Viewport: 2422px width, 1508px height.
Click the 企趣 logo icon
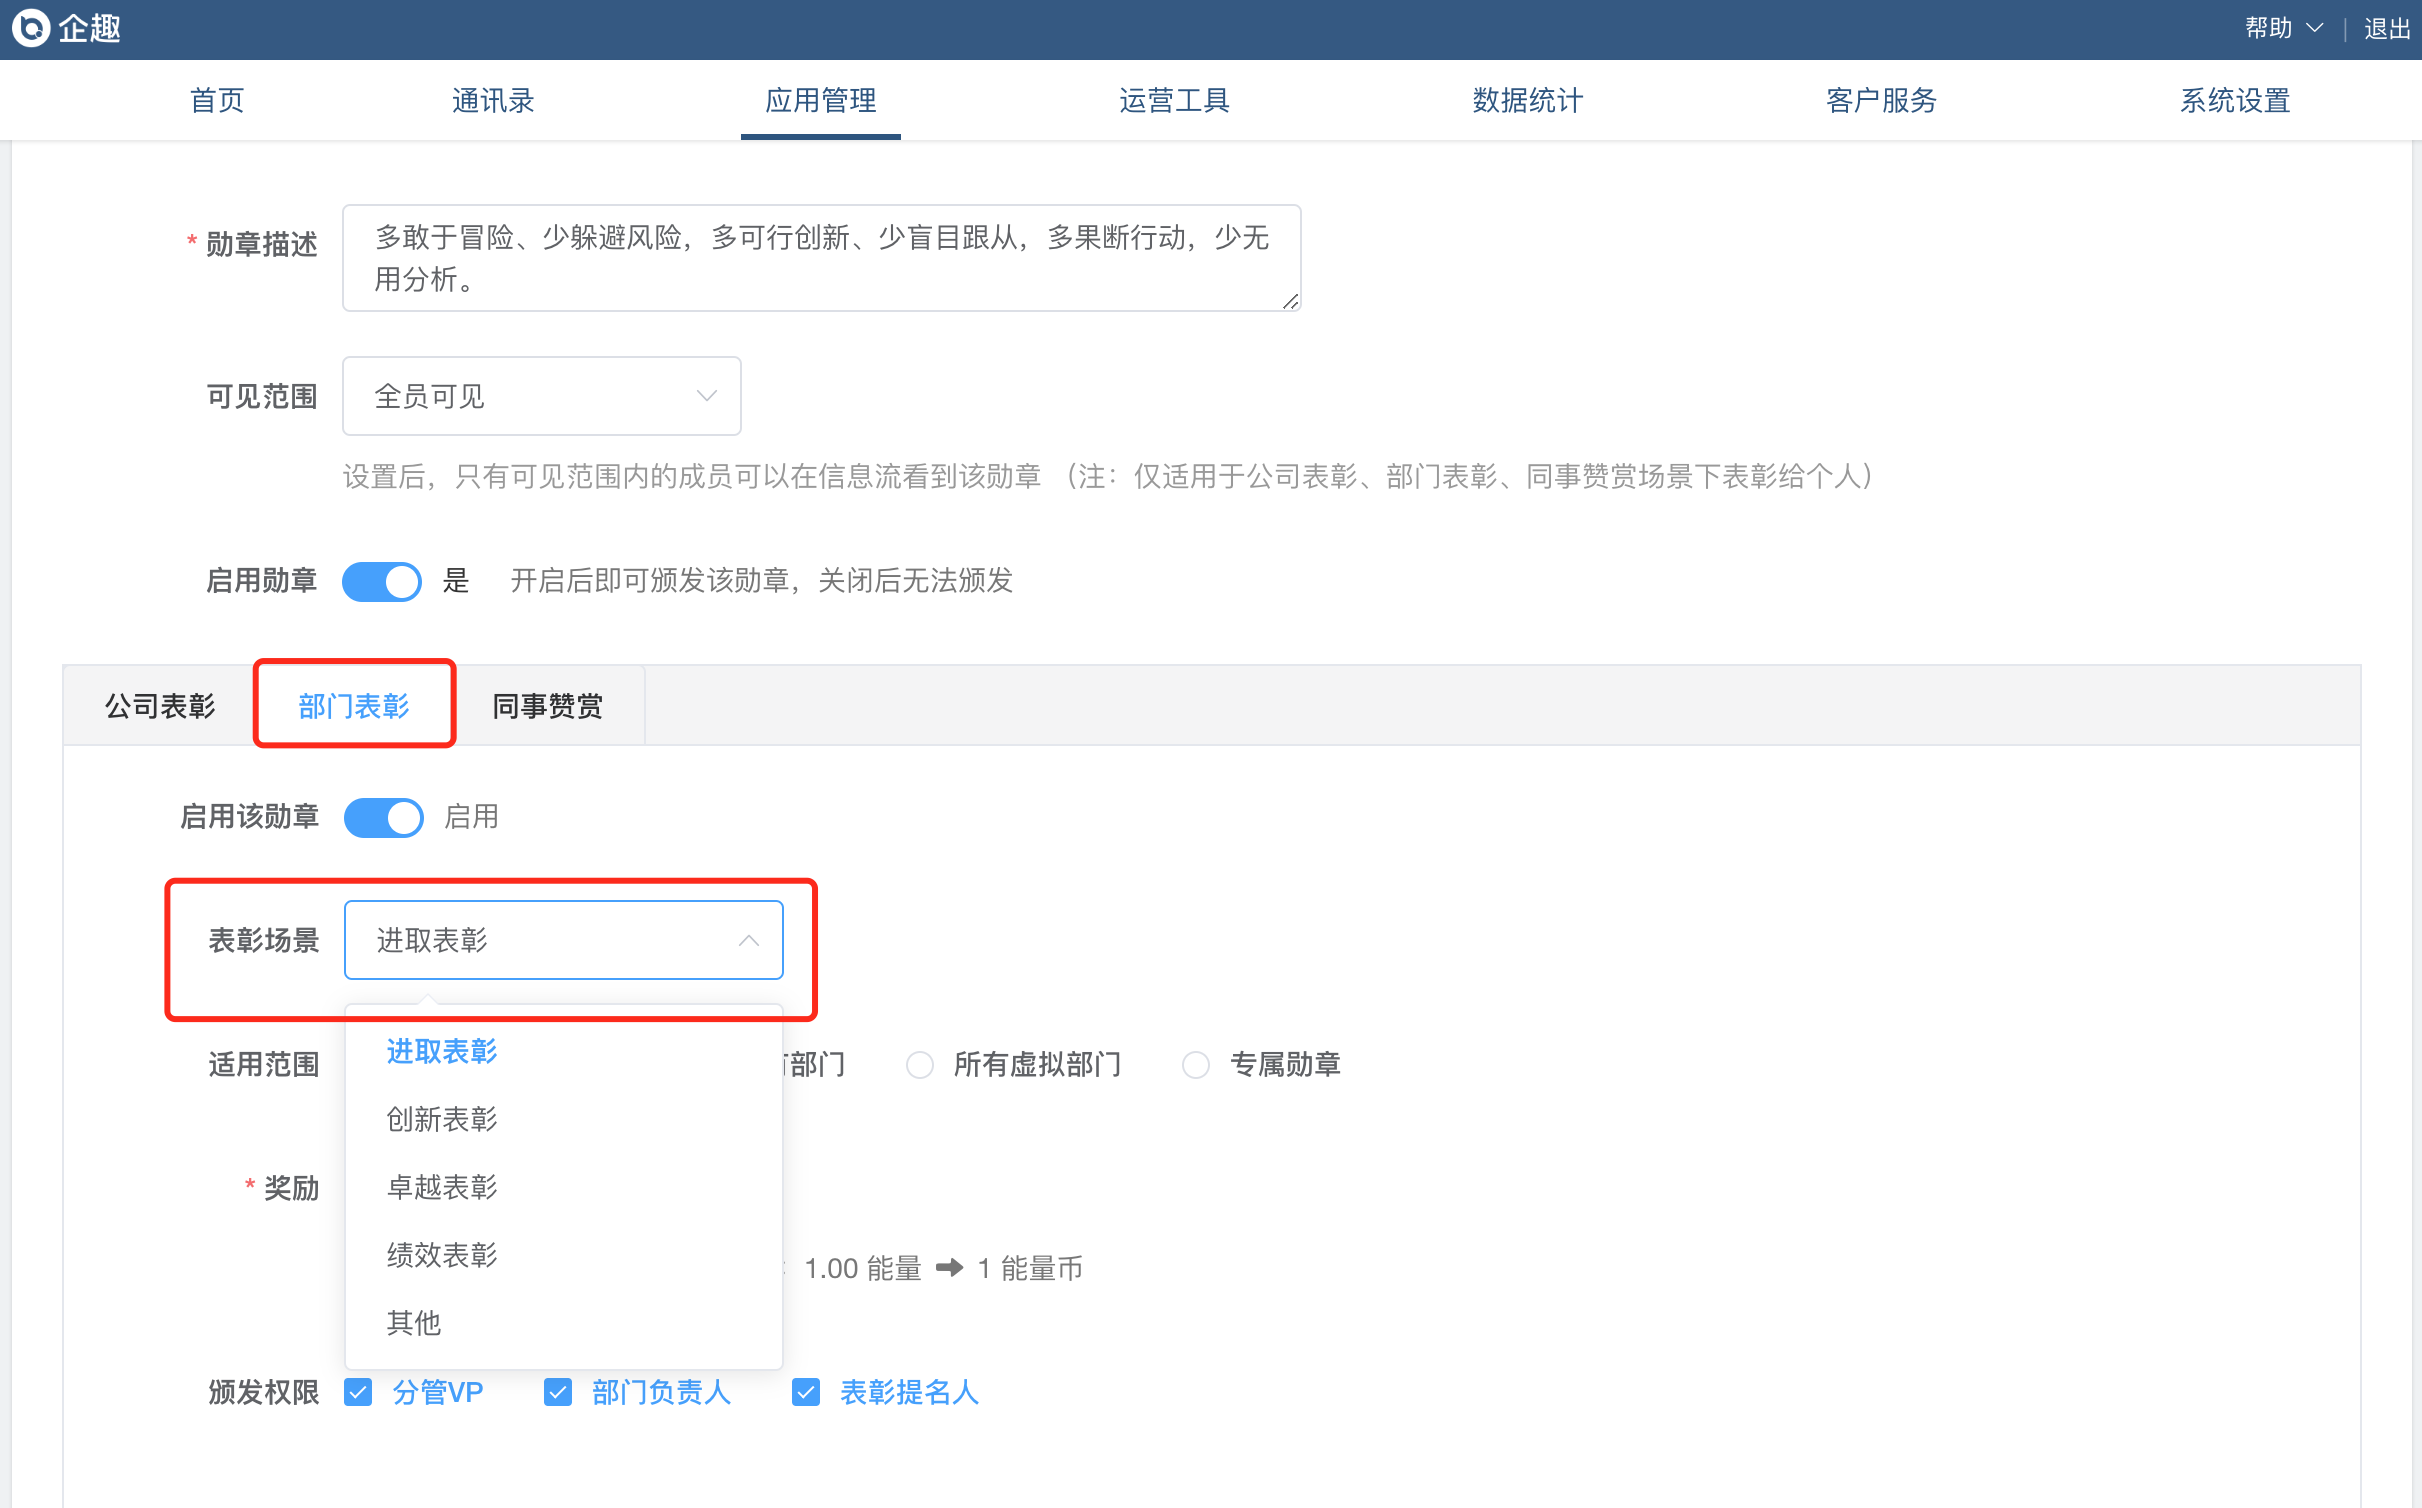pos(31,28)
